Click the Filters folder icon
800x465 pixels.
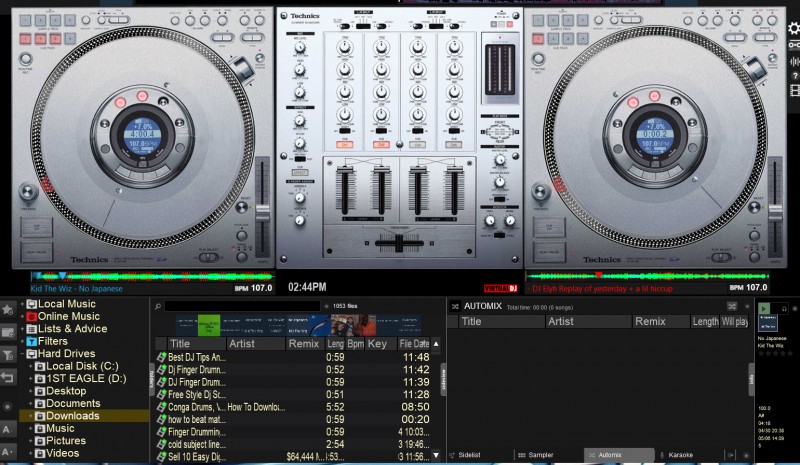(x=31, y=341)
